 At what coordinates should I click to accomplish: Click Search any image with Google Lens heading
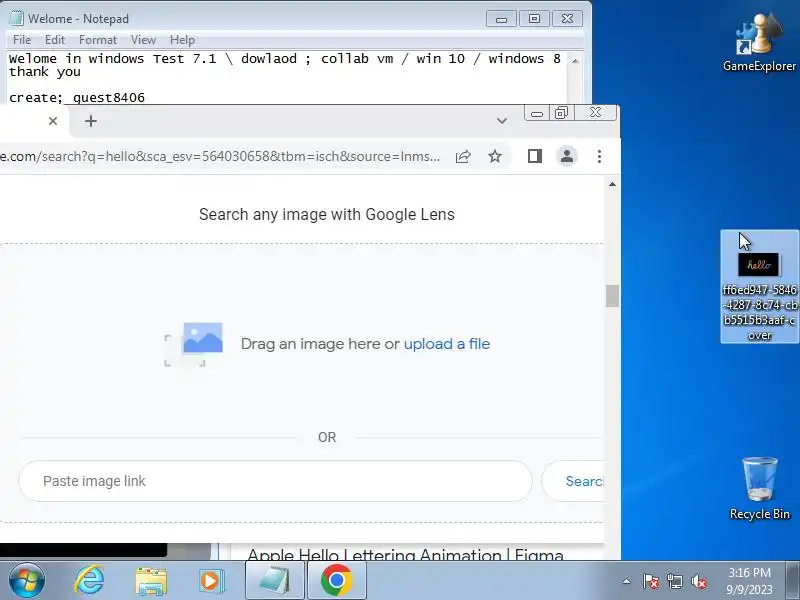(327, 214)
